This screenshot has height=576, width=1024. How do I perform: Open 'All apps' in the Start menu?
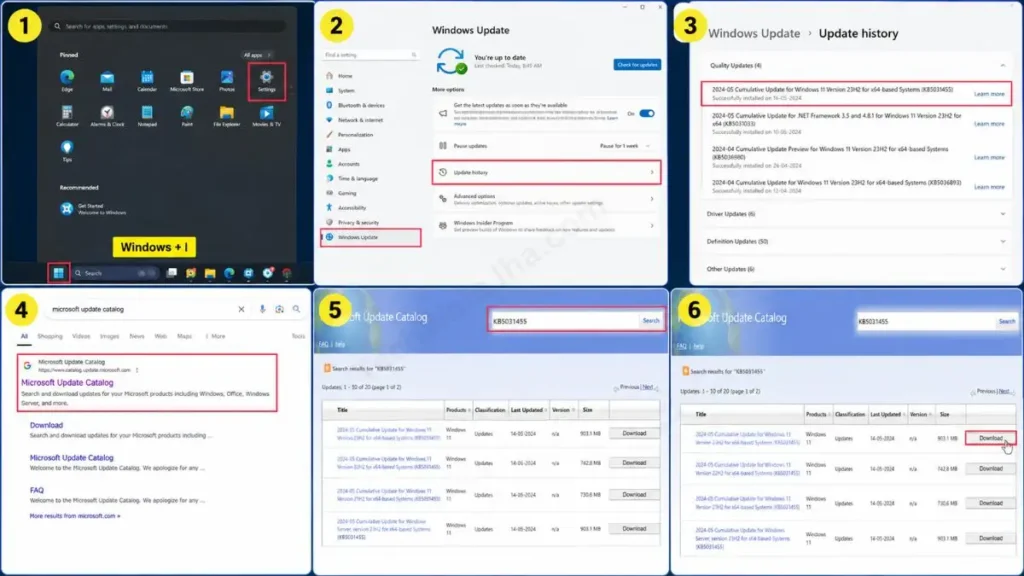pos(257,55)
